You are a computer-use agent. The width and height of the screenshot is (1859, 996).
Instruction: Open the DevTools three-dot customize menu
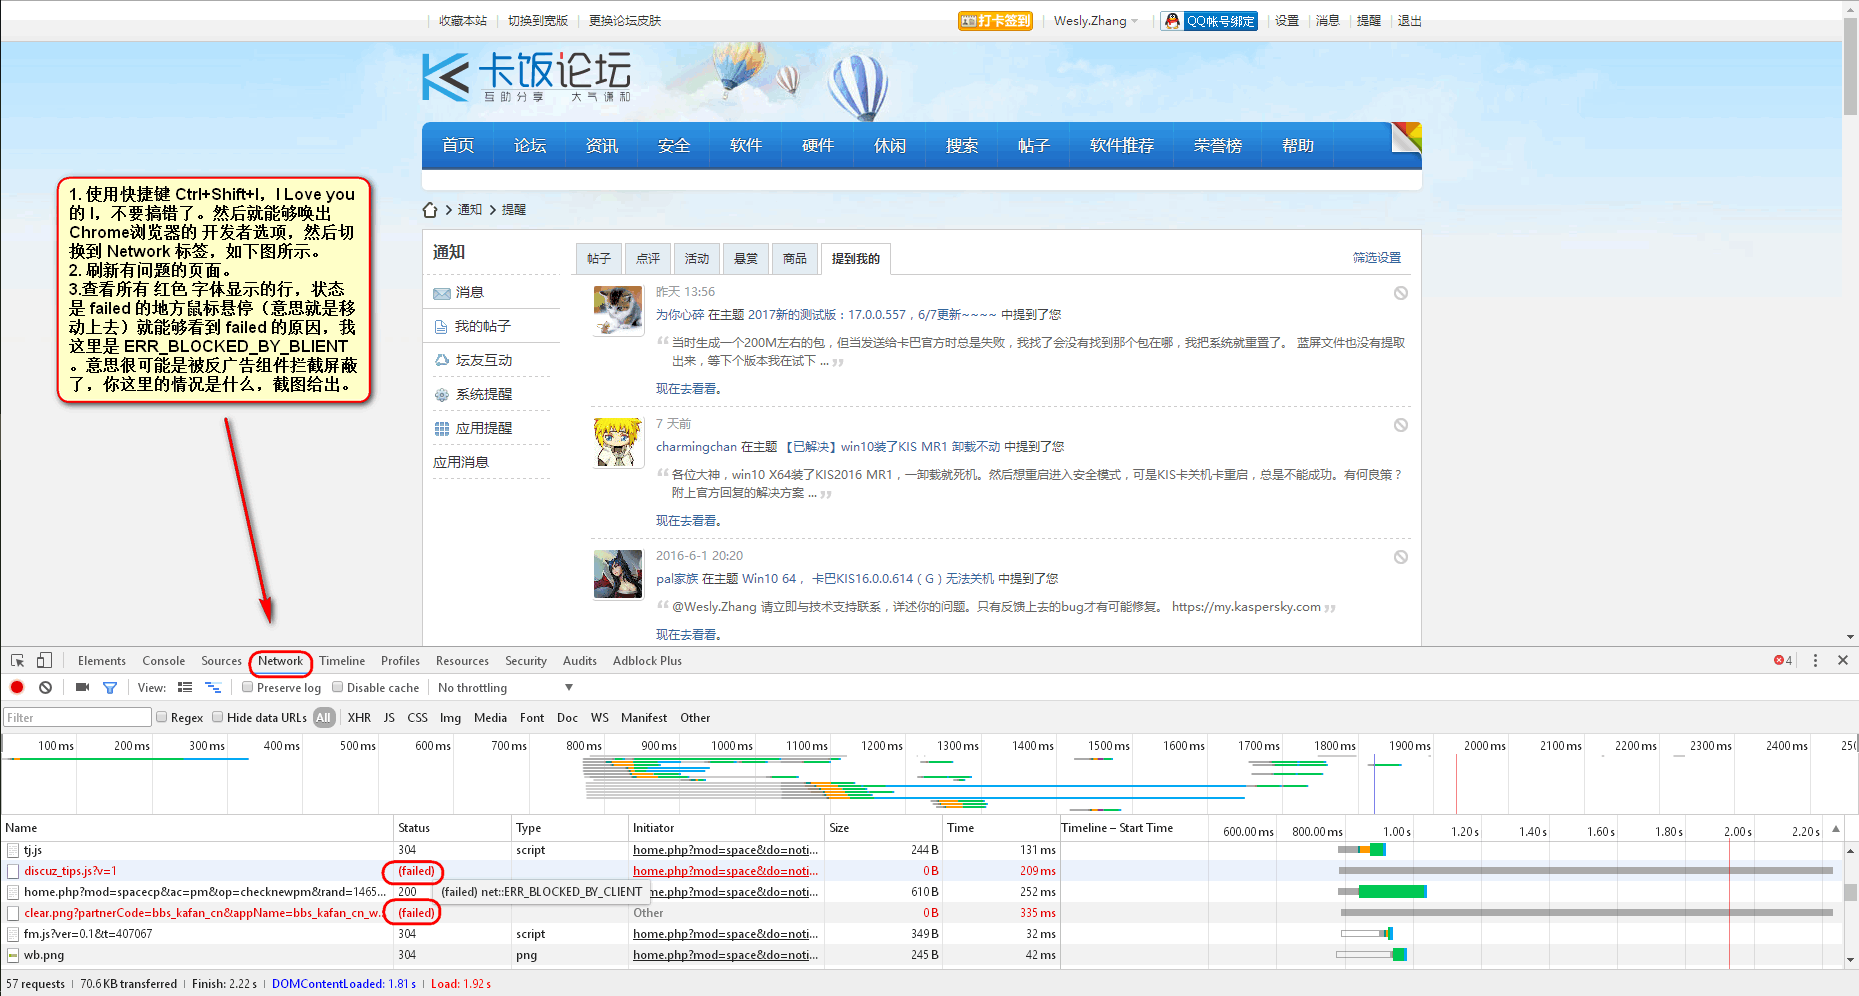tap(1815, 660)
